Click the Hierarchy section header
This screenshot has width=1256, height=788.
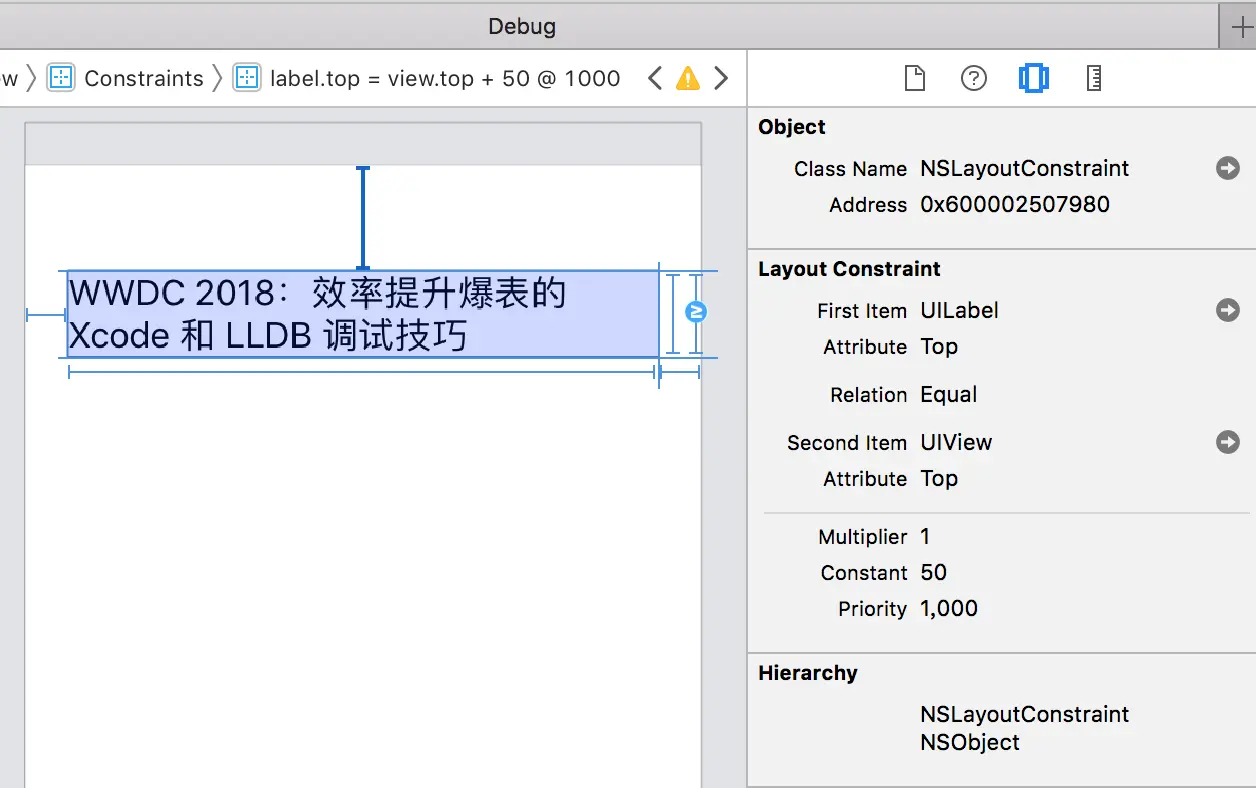pyautogui.click(x=808, y=673)
